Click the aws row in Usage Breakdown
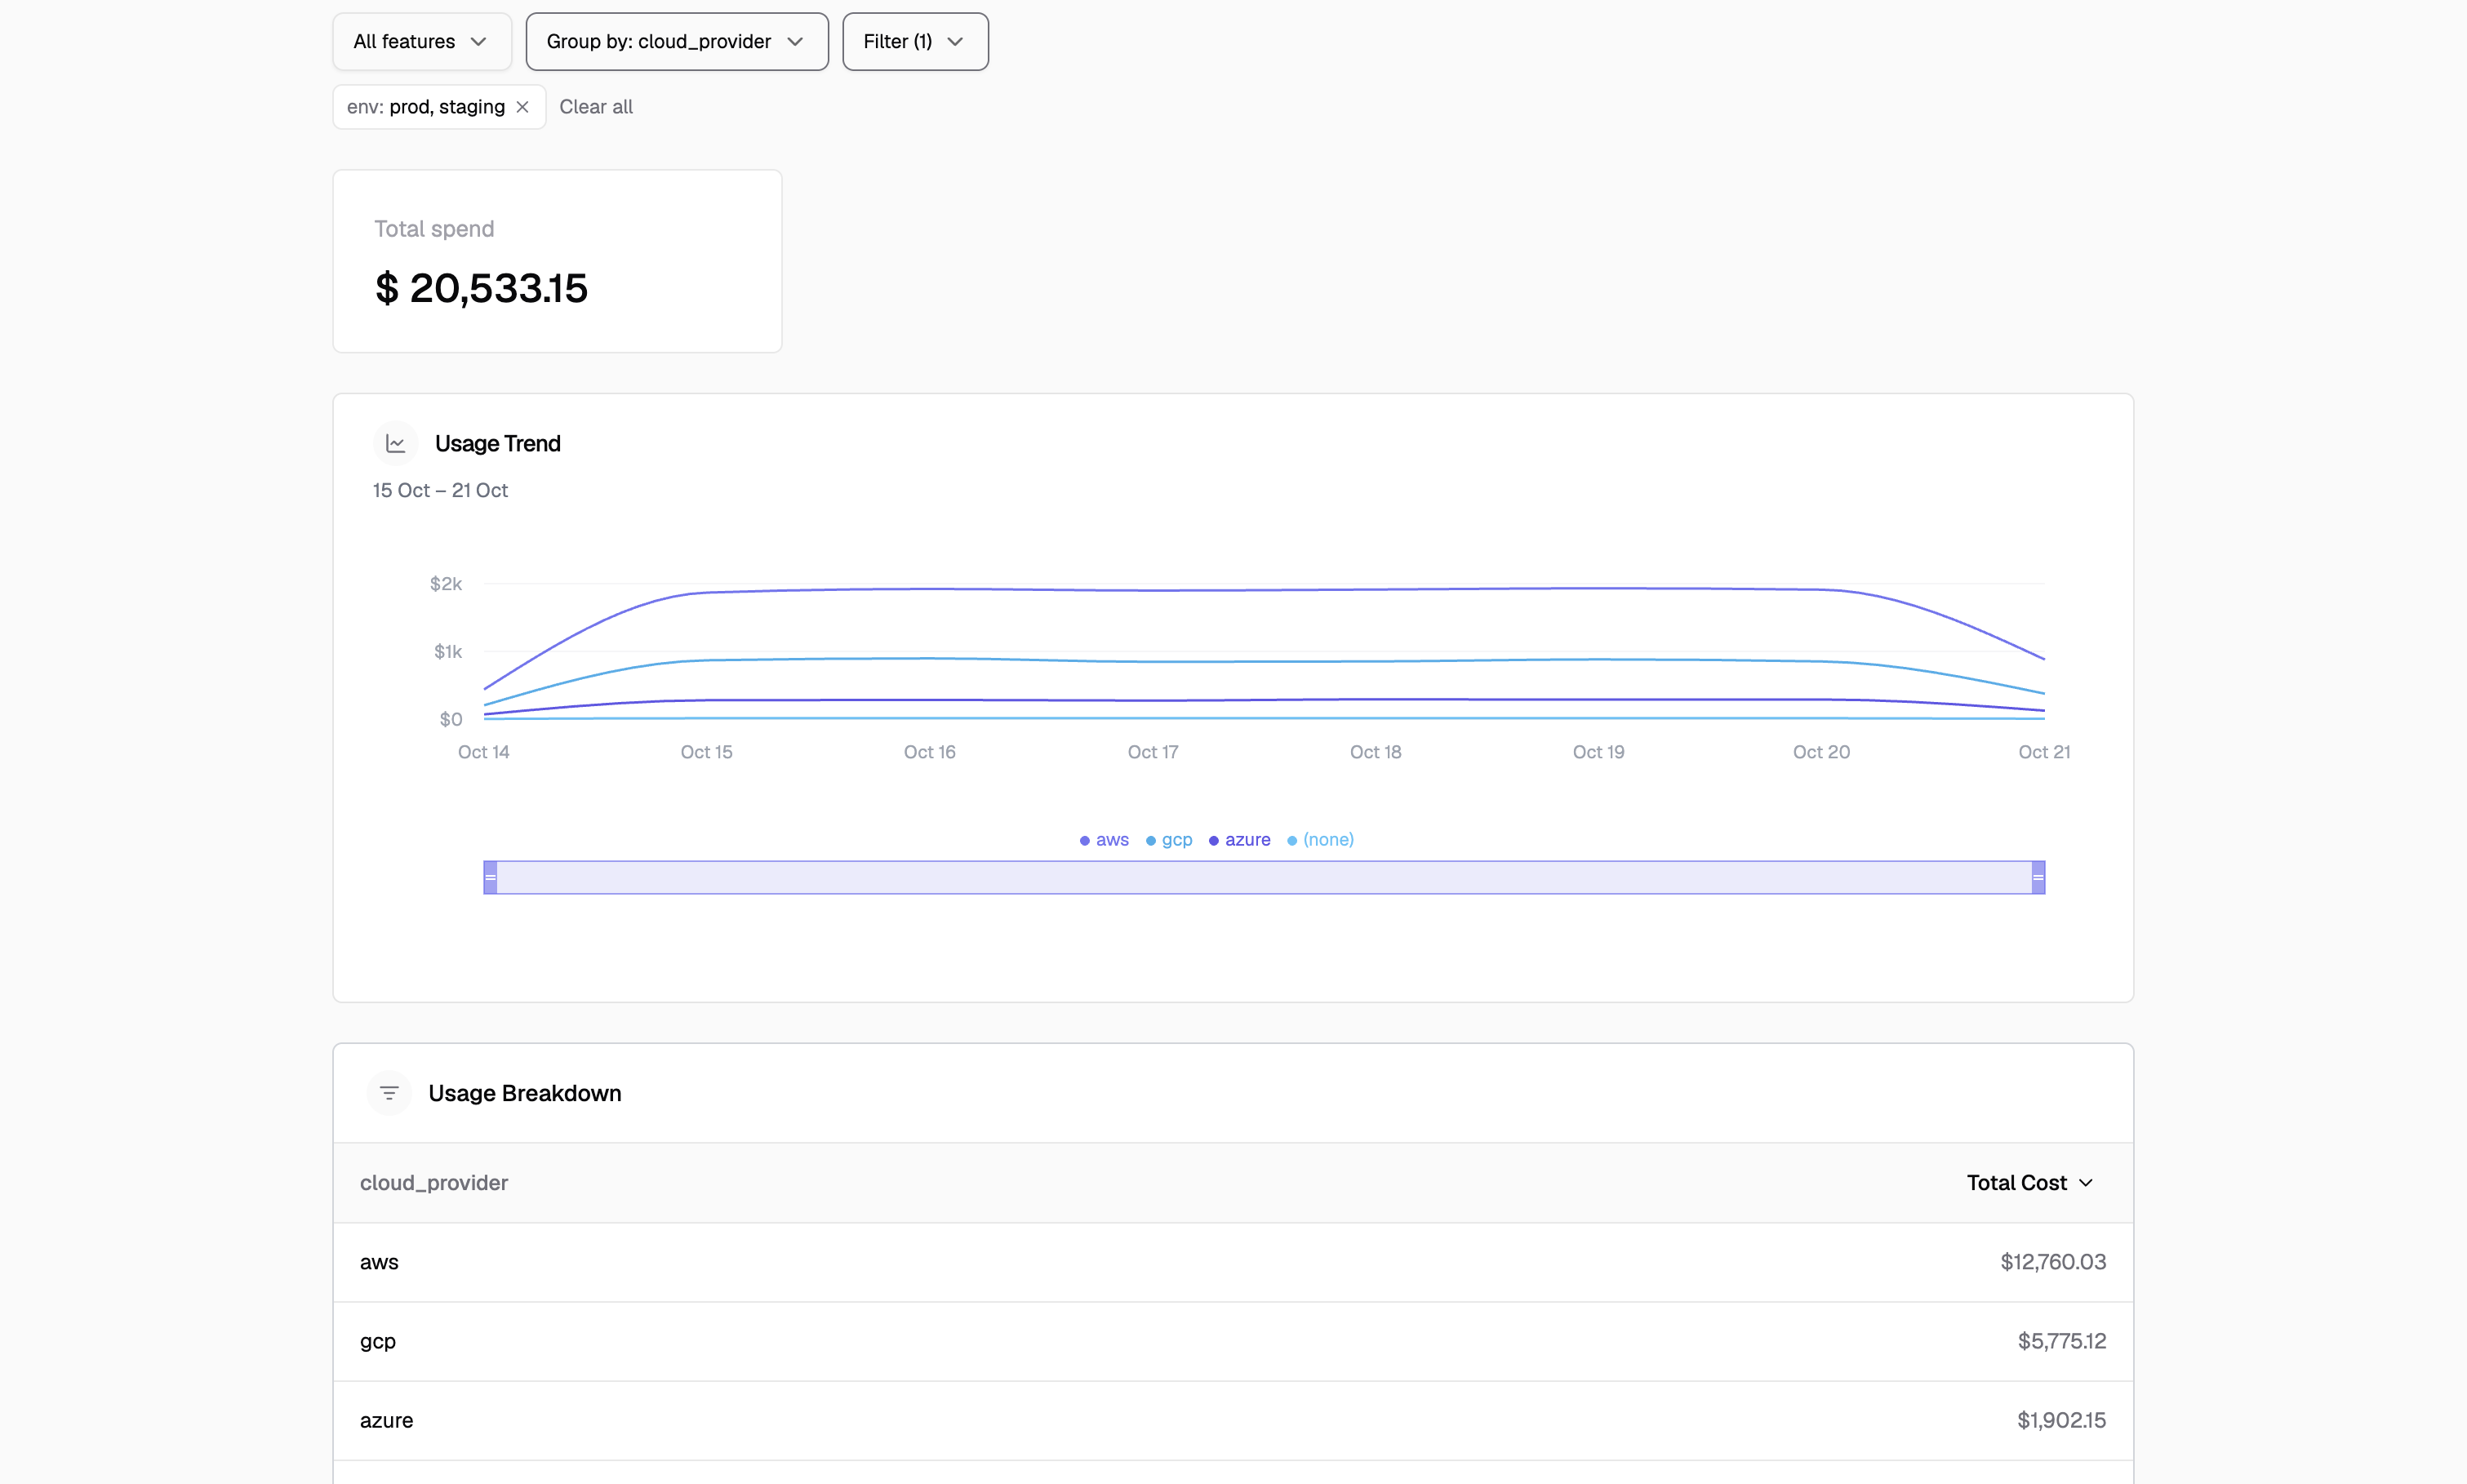The height and width of the screenshot is (1484, 2467). pyautogui.click(x=1233, y=1262)
